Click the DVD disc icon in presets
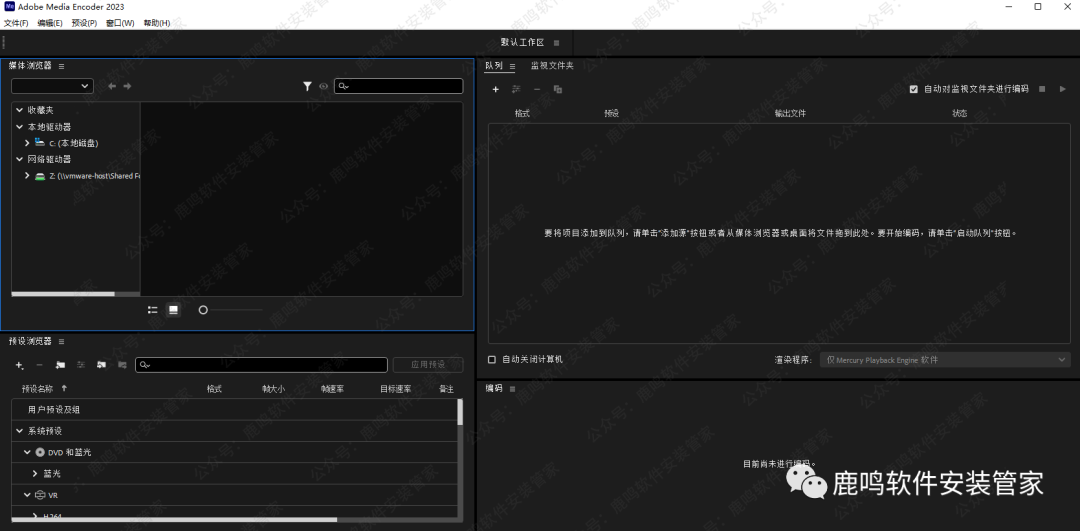 point(40,452)
